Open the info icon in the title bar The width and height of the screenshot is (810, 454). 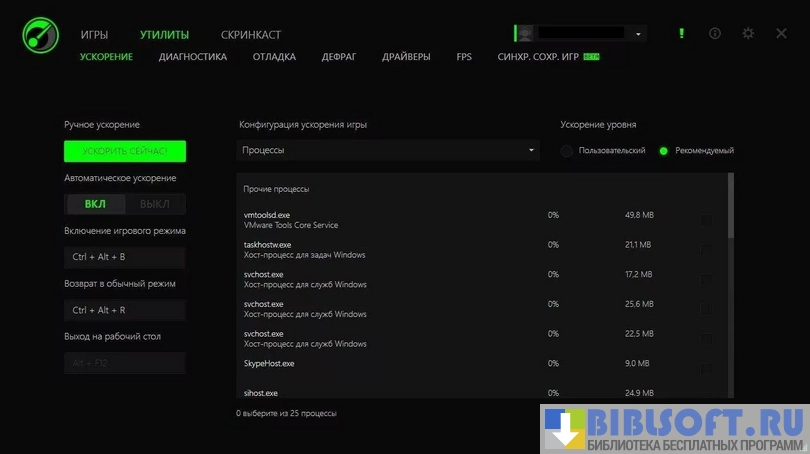click(714, 33)
